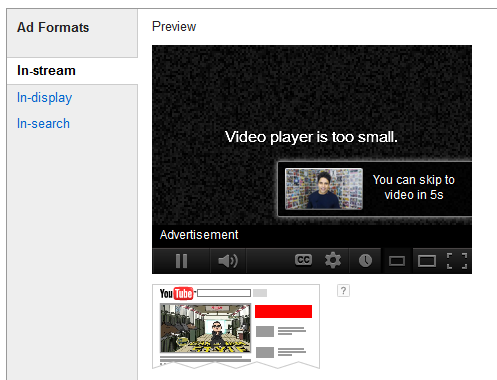Click the search box in YouTube diagram

(x=224, y=293)
